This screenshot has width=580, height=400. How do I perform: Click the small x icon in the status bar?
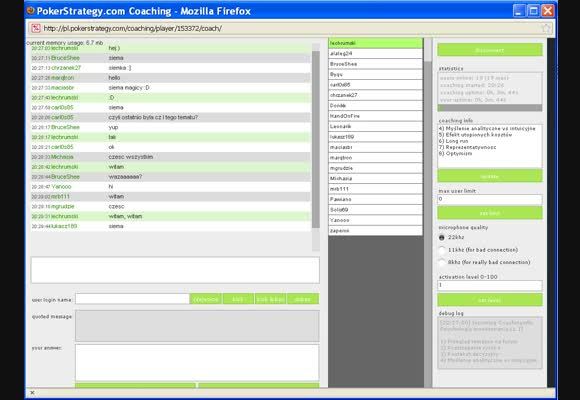32,393
